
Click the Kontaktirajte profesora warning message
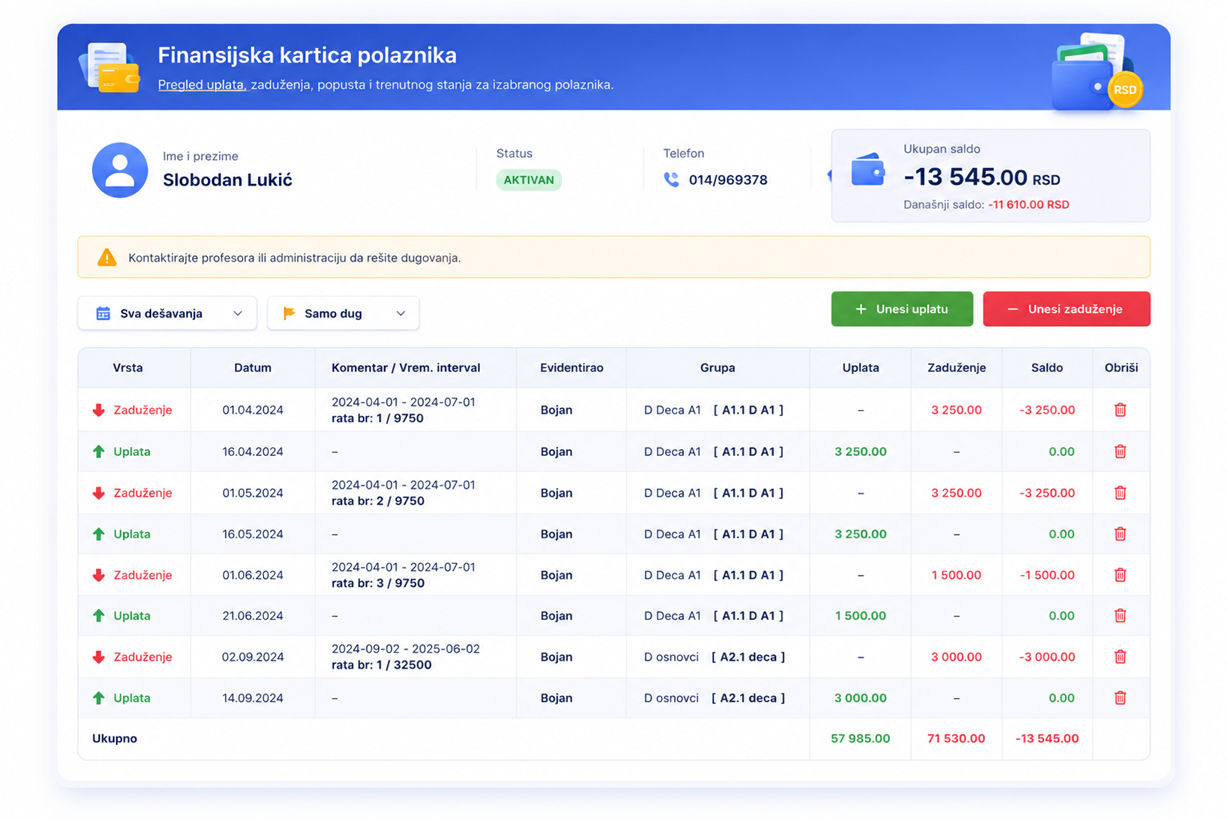(x=295, y=258)
